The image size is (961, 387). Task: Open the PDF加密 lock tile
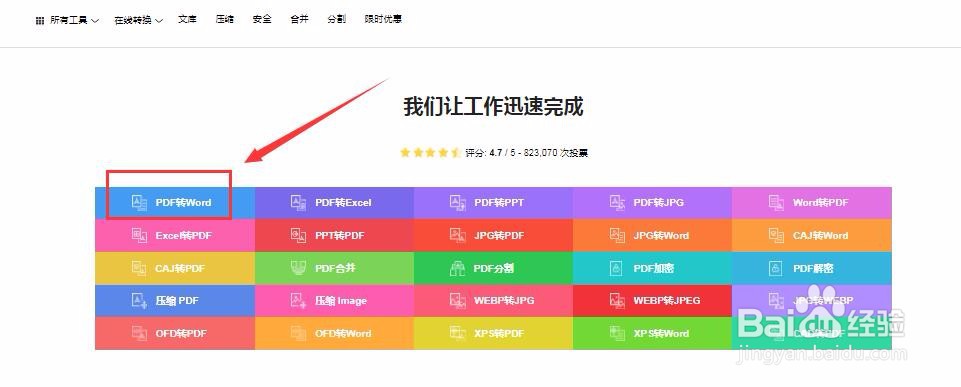(x=653, y=268)
